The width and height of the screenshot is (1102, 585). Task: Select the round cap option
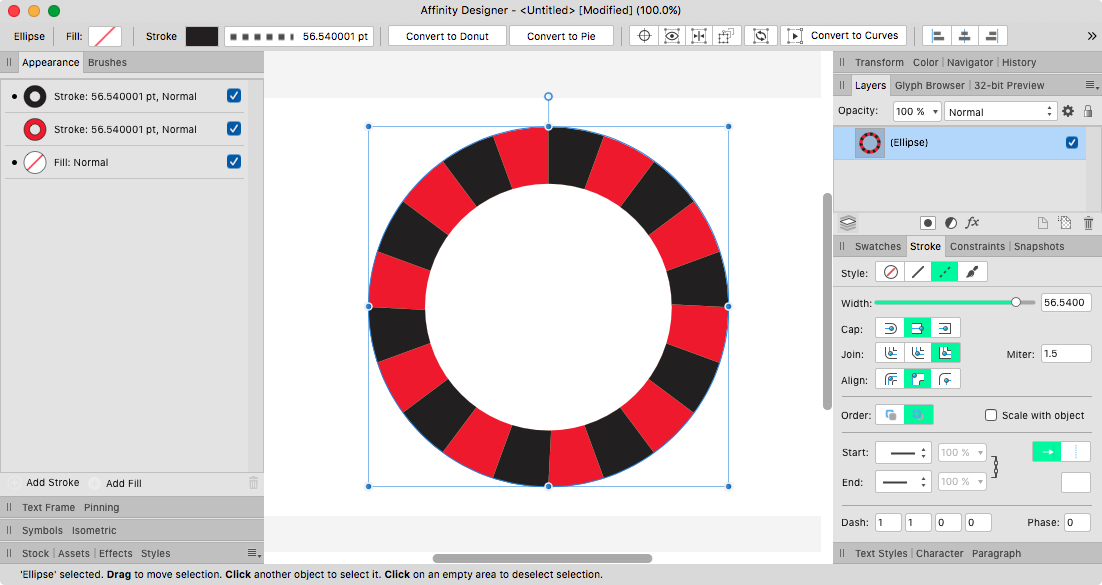(890, 327)
